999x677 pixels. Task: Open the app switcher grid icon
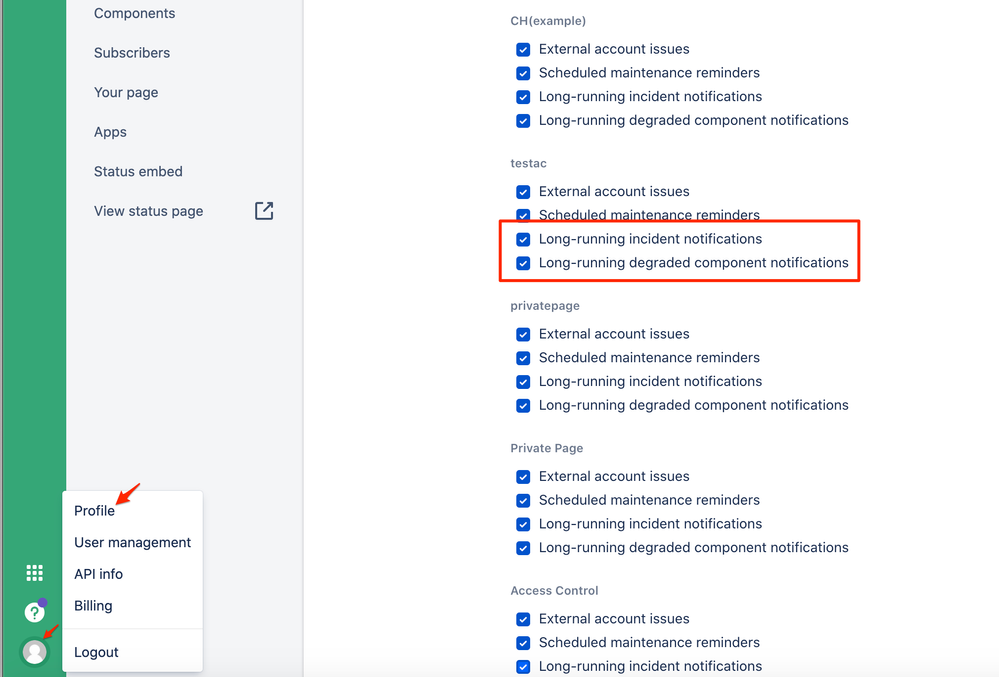click(34, 572)
